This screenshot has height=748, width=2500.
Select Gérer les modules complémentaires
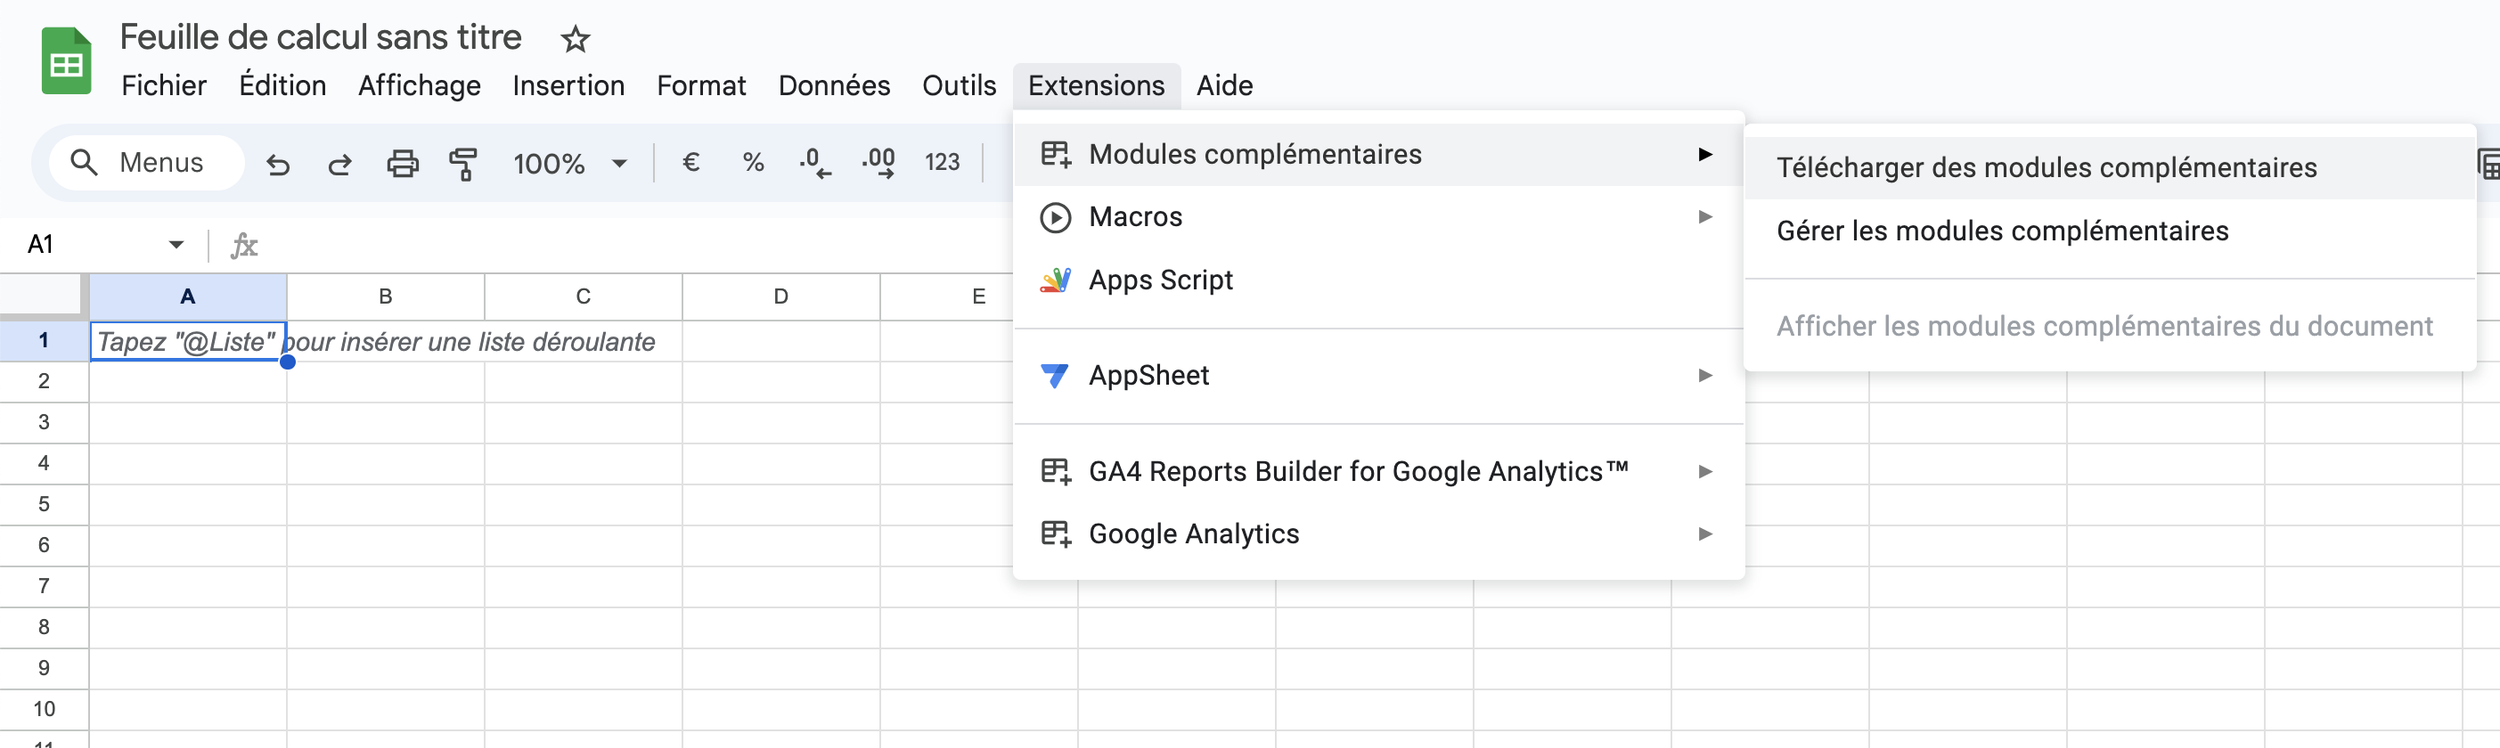click(2002, 231)
